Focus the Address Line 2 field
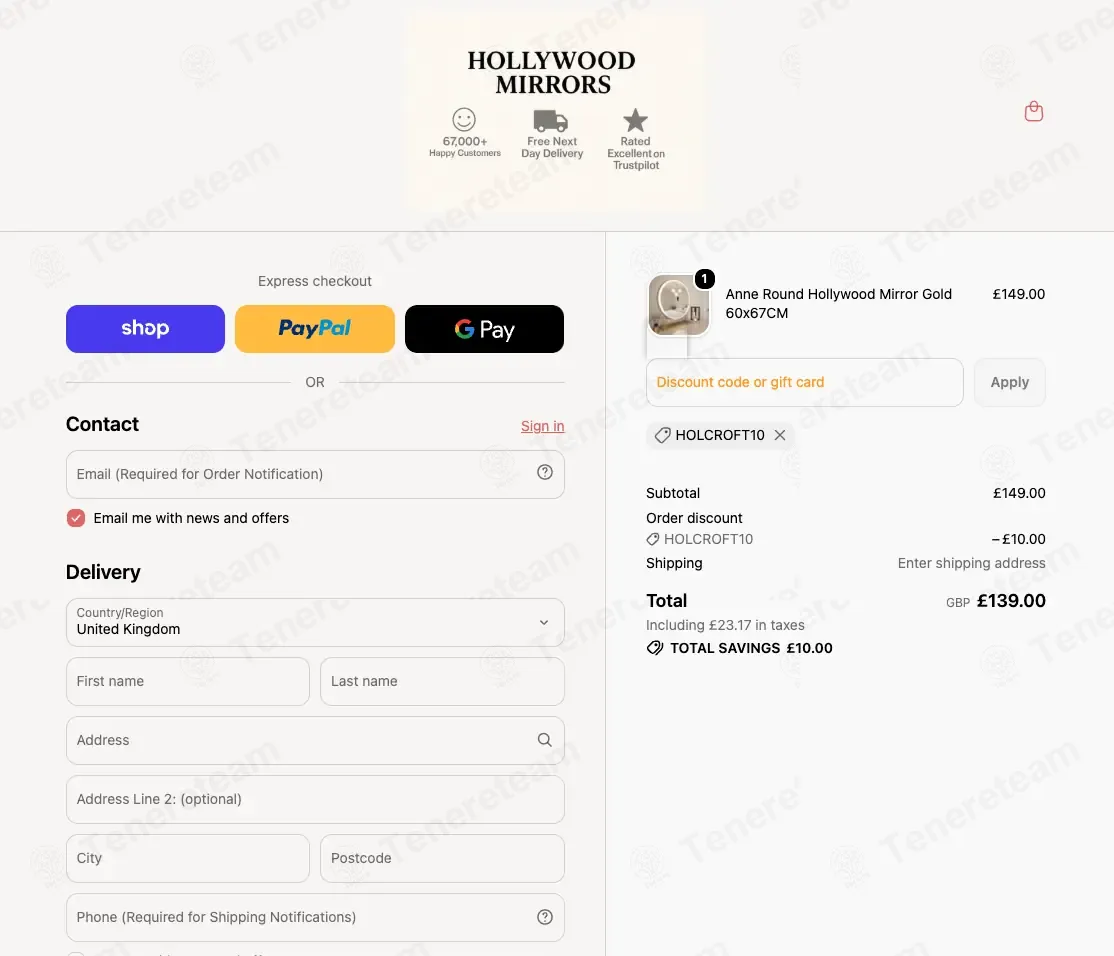The height and width of the screenshot is (956, 1114). (x=315, y=799)
